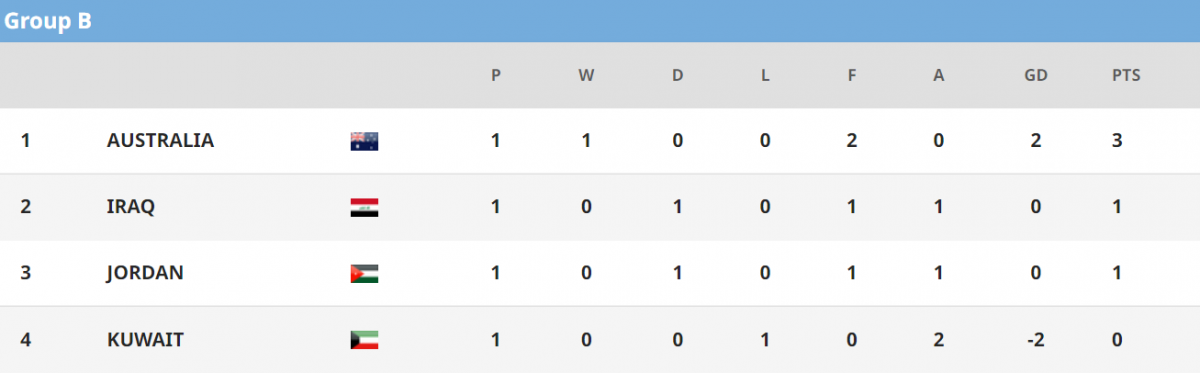Click rank number 1 in first row
The height and width of the screenshot is (373, 1200).
(25, 141)
